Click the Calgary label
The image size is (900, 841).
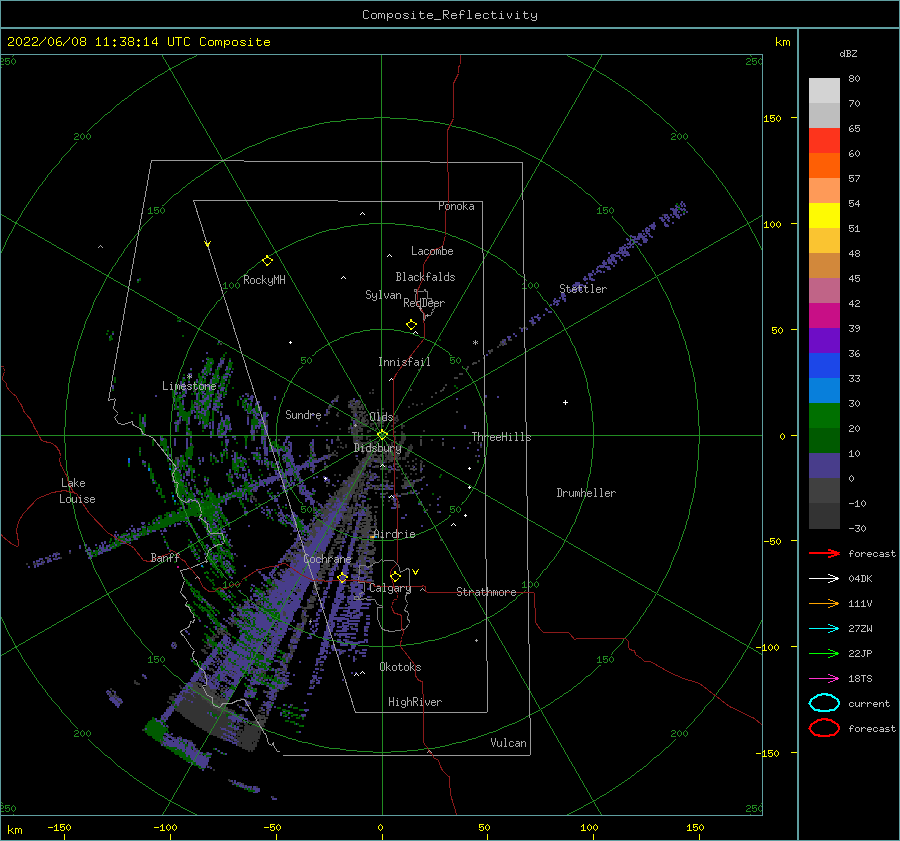coord(390,588)
